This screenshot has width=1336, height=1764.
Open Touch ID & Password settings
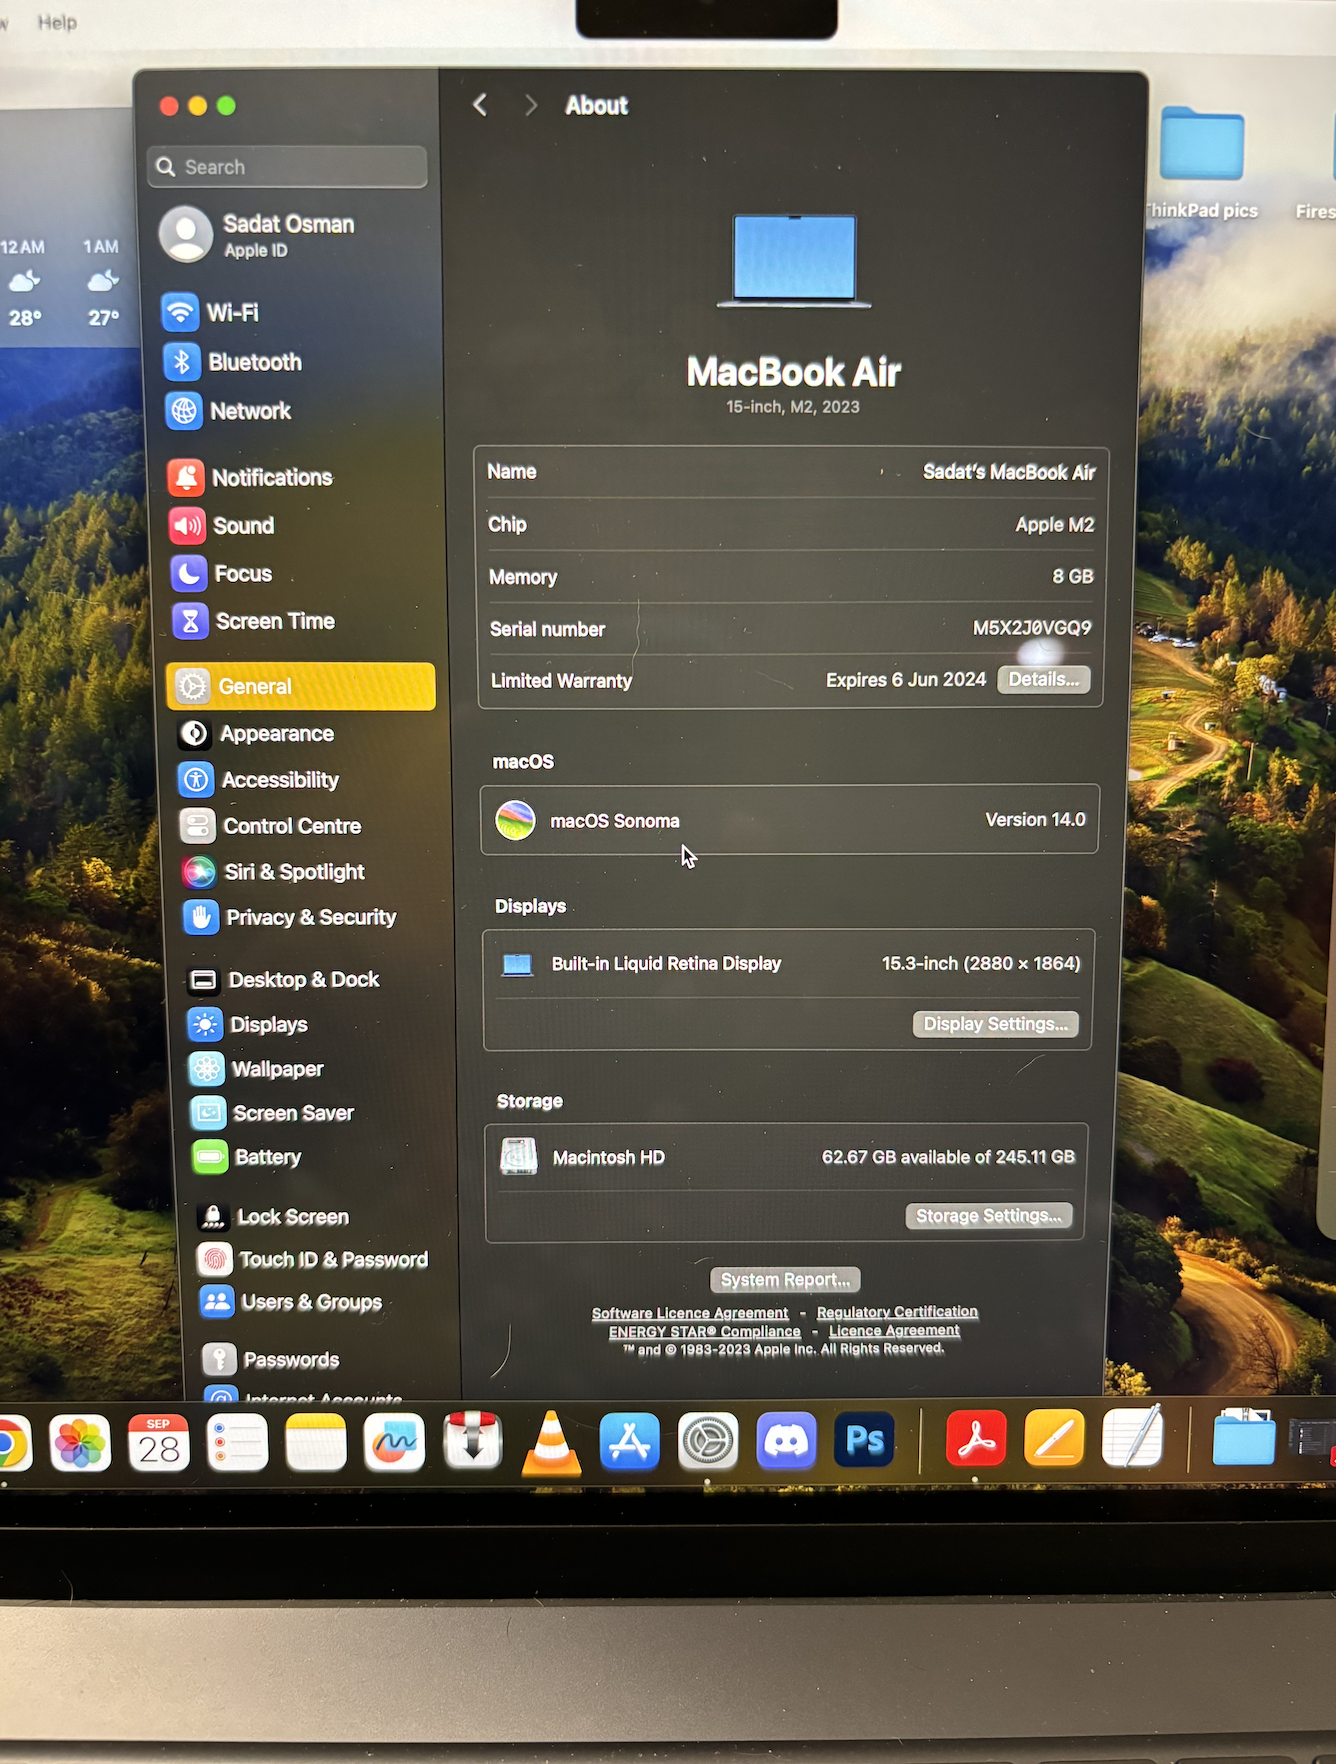tap(313, 1260)
